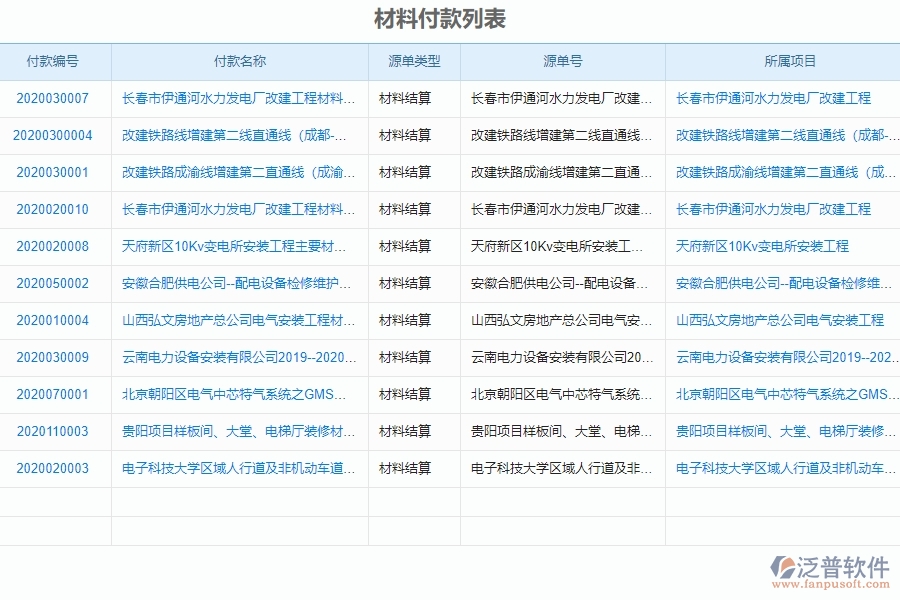Click the 源单类型 column header

(x=414, y=61)
